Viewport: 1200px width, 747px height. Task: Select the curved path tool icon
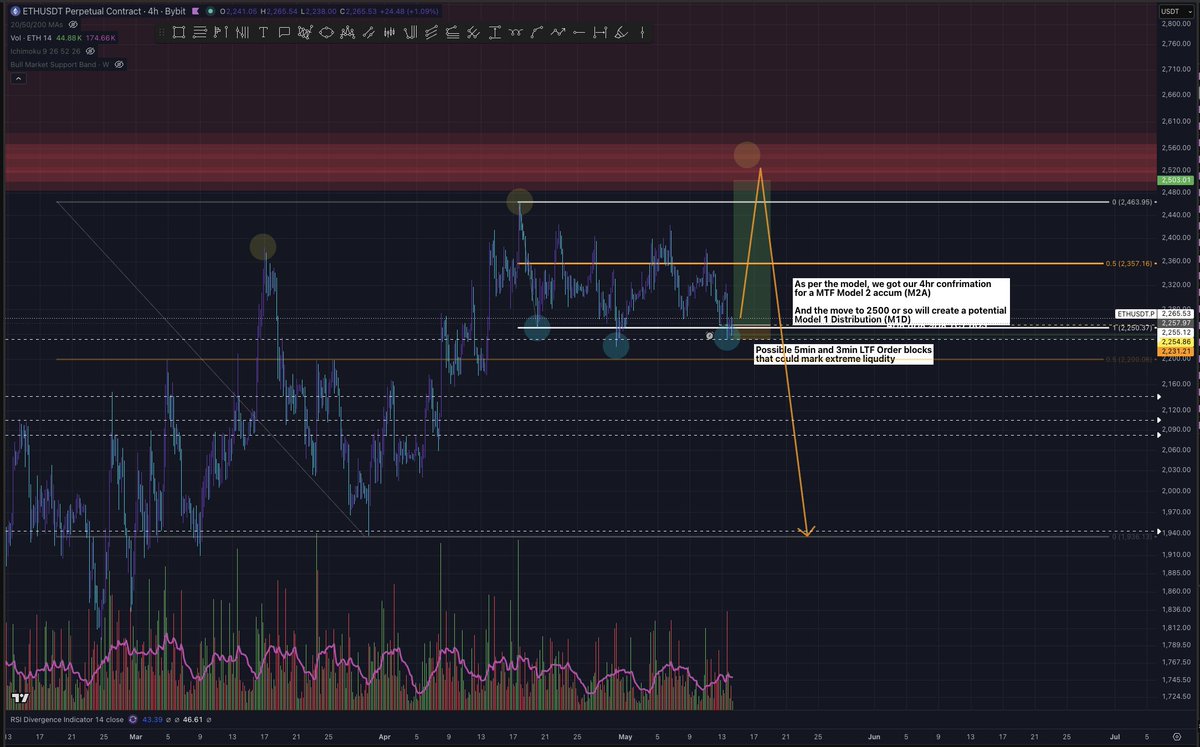coord(536,32)
